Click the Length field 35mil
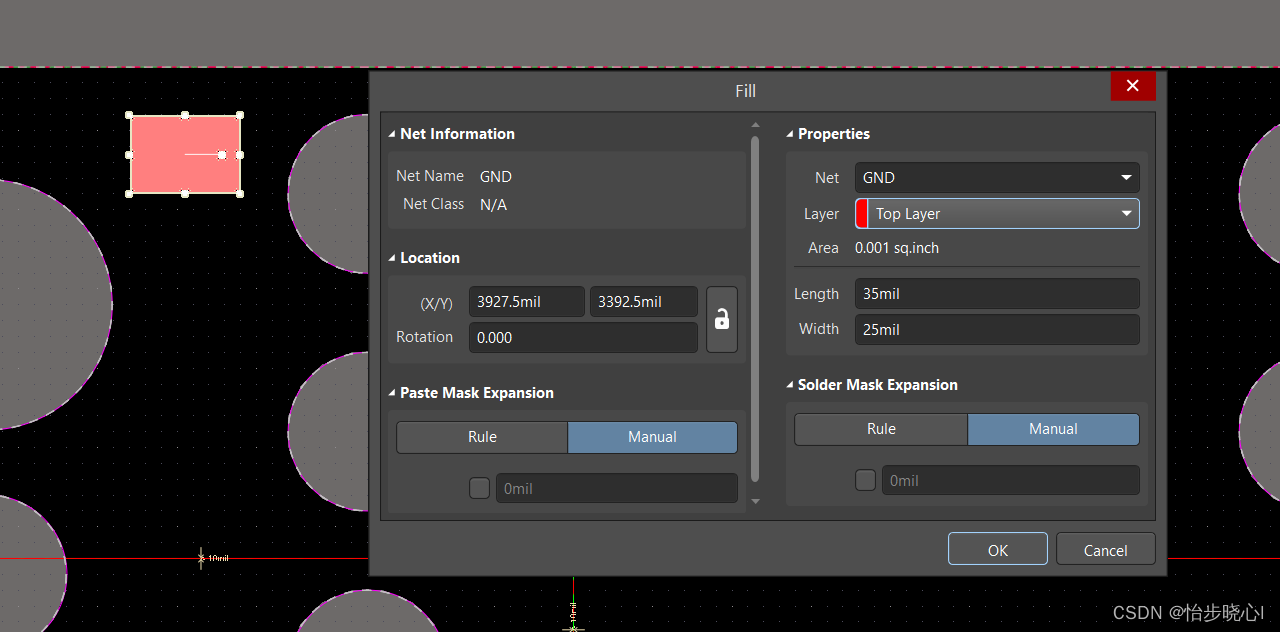Screen dimensions: 1280x632 click(x=997, y=294)
